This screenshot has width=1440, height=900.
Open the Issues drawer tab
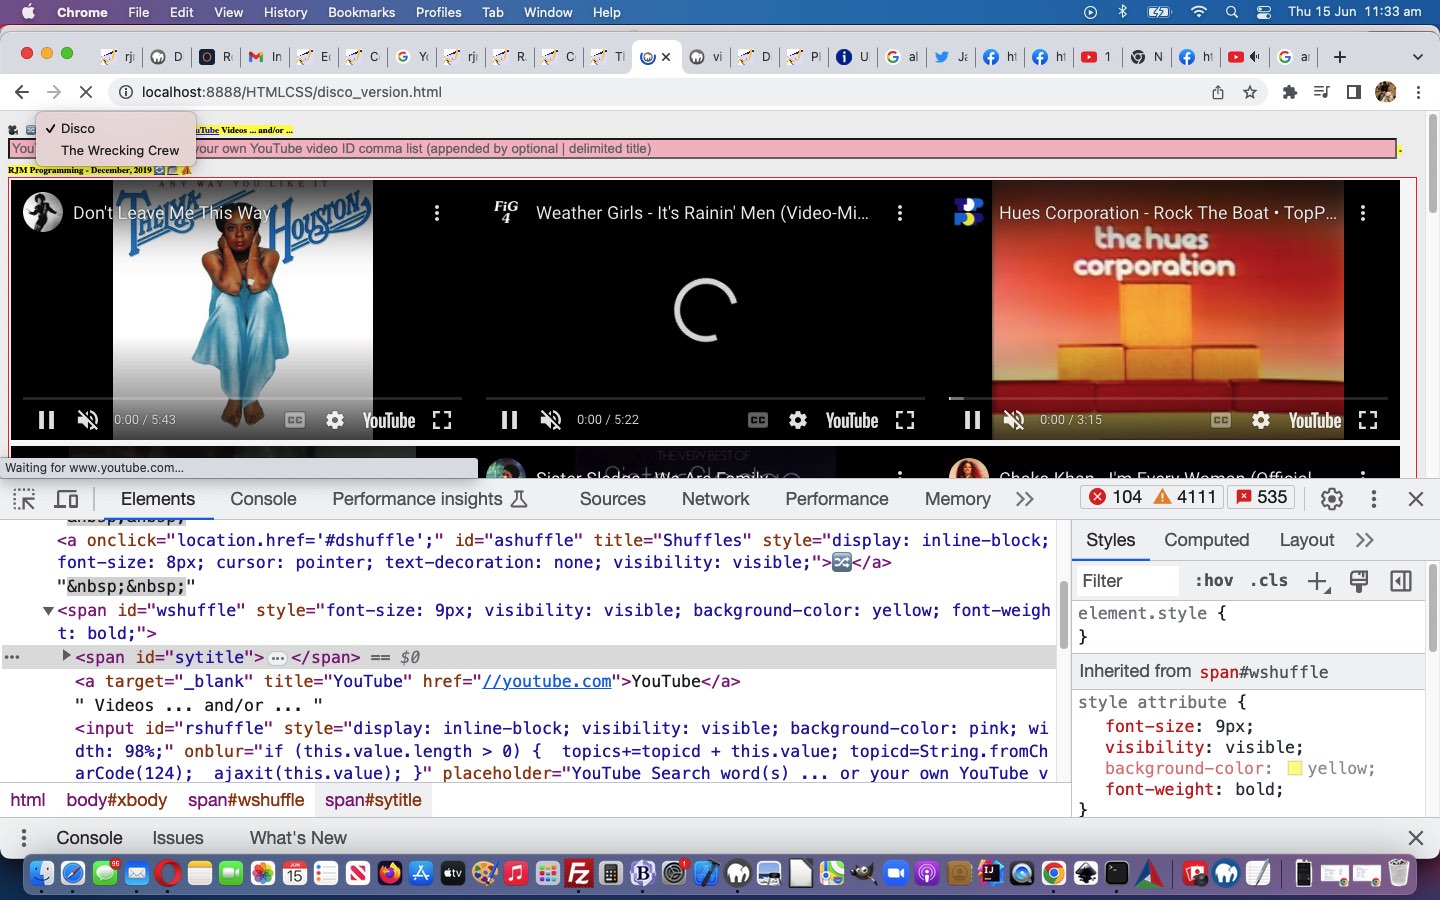177,838
